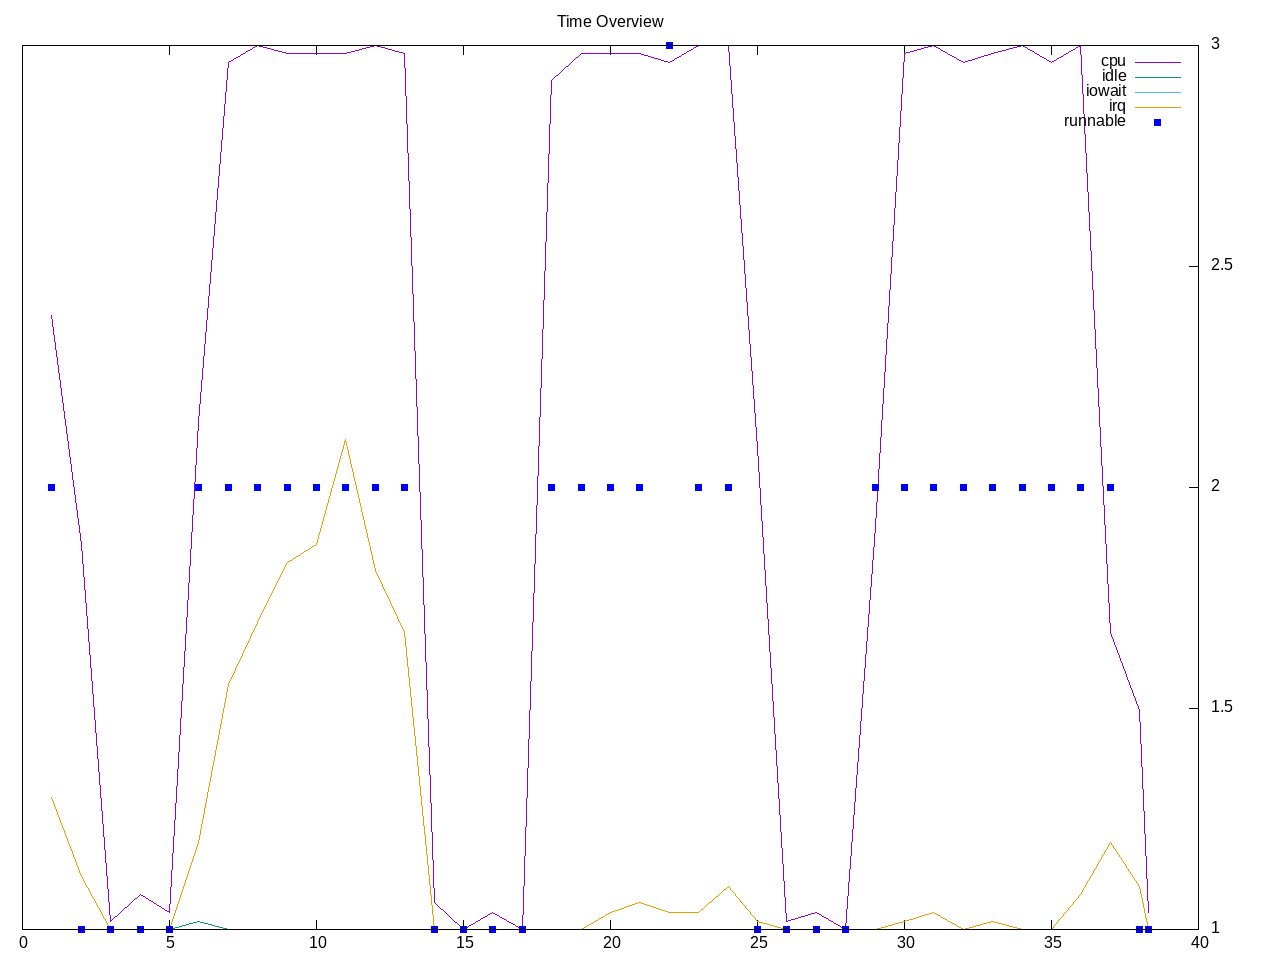Click the x-axis tick label "20"
Image resolution: width=1280 pixels, height=960 pixels.
[611, 942]
